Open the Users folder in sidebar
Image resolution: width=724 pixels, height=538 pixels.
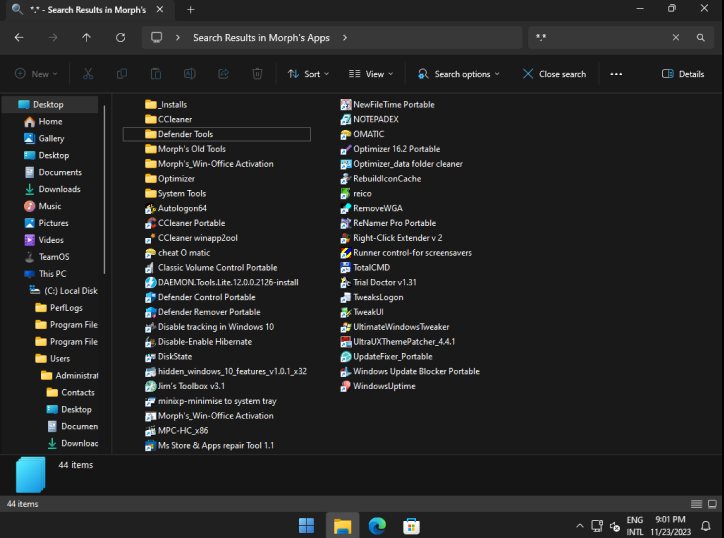point(60,358)
